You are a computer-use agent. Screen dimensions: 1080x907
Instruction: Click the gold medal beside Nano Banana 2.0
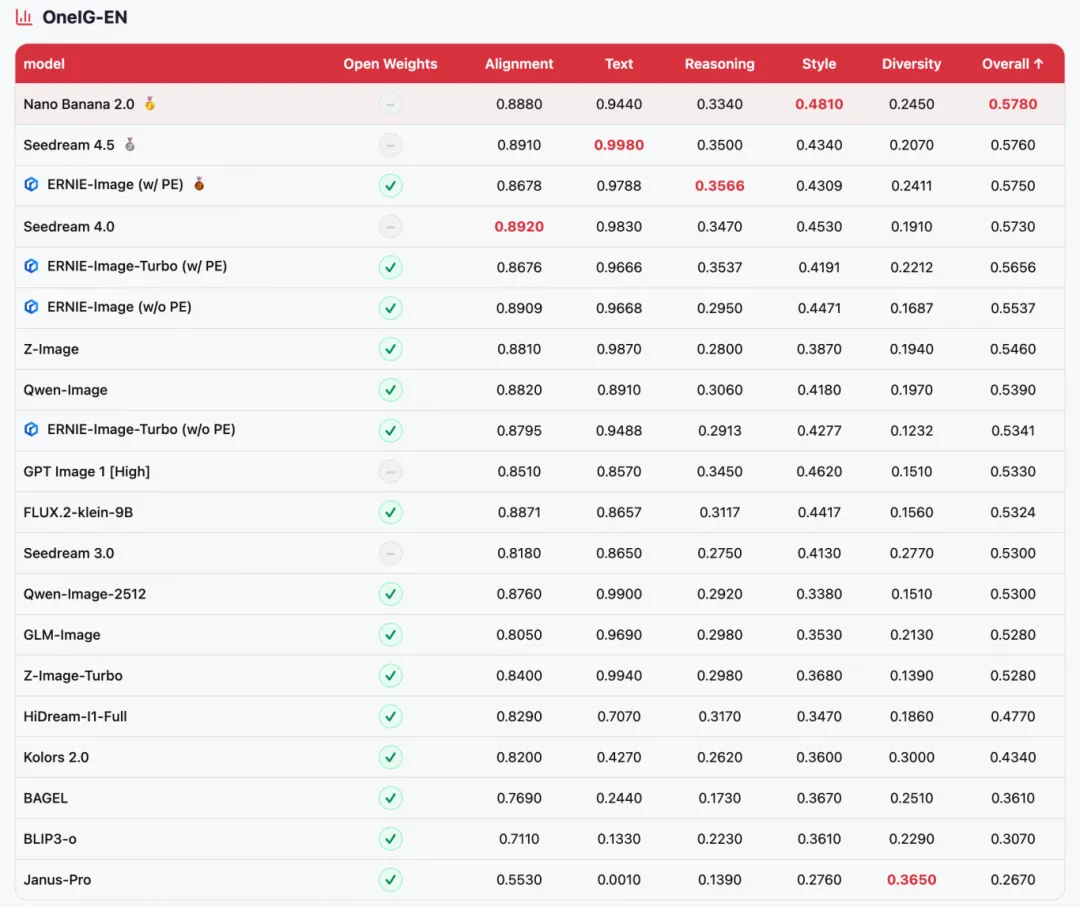[150, 104]
